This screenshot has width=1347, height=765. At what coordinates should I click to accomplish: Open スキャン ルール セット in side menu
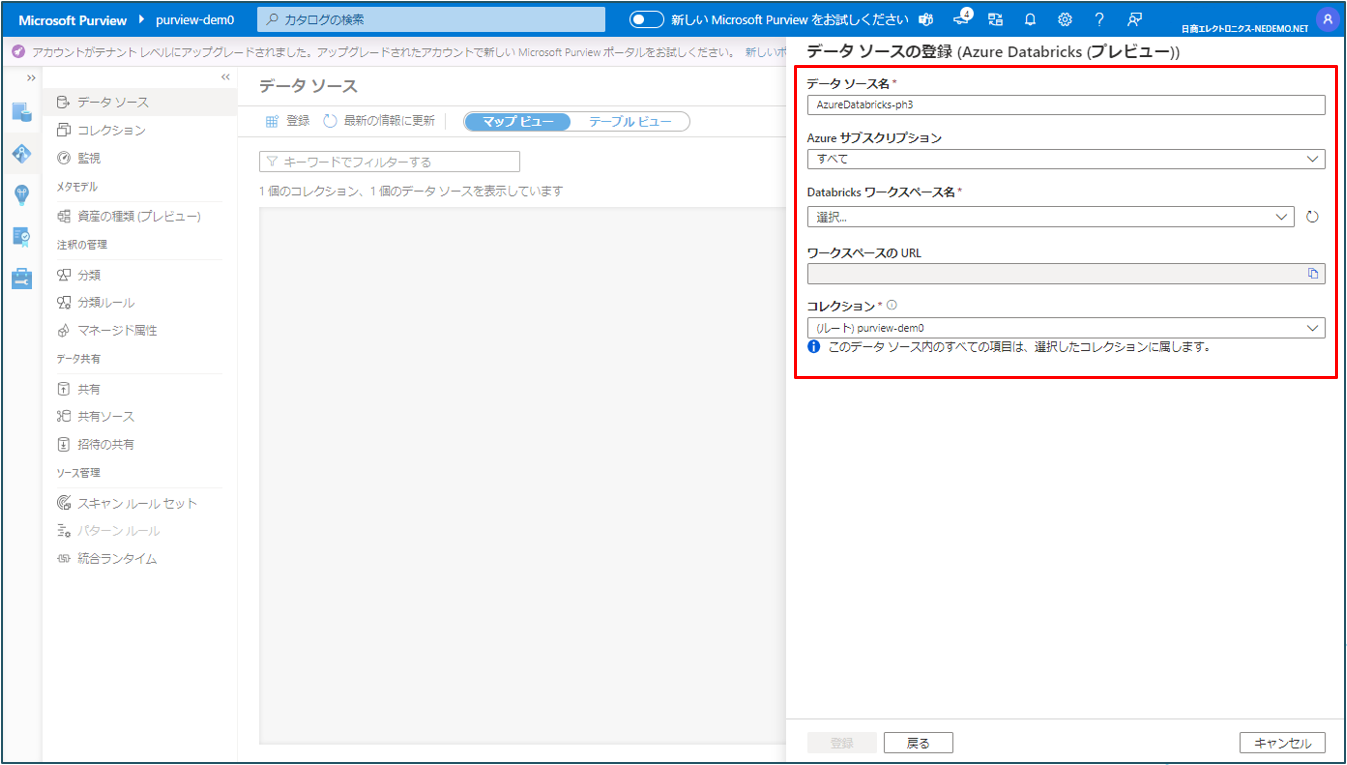tap(140, 503)
